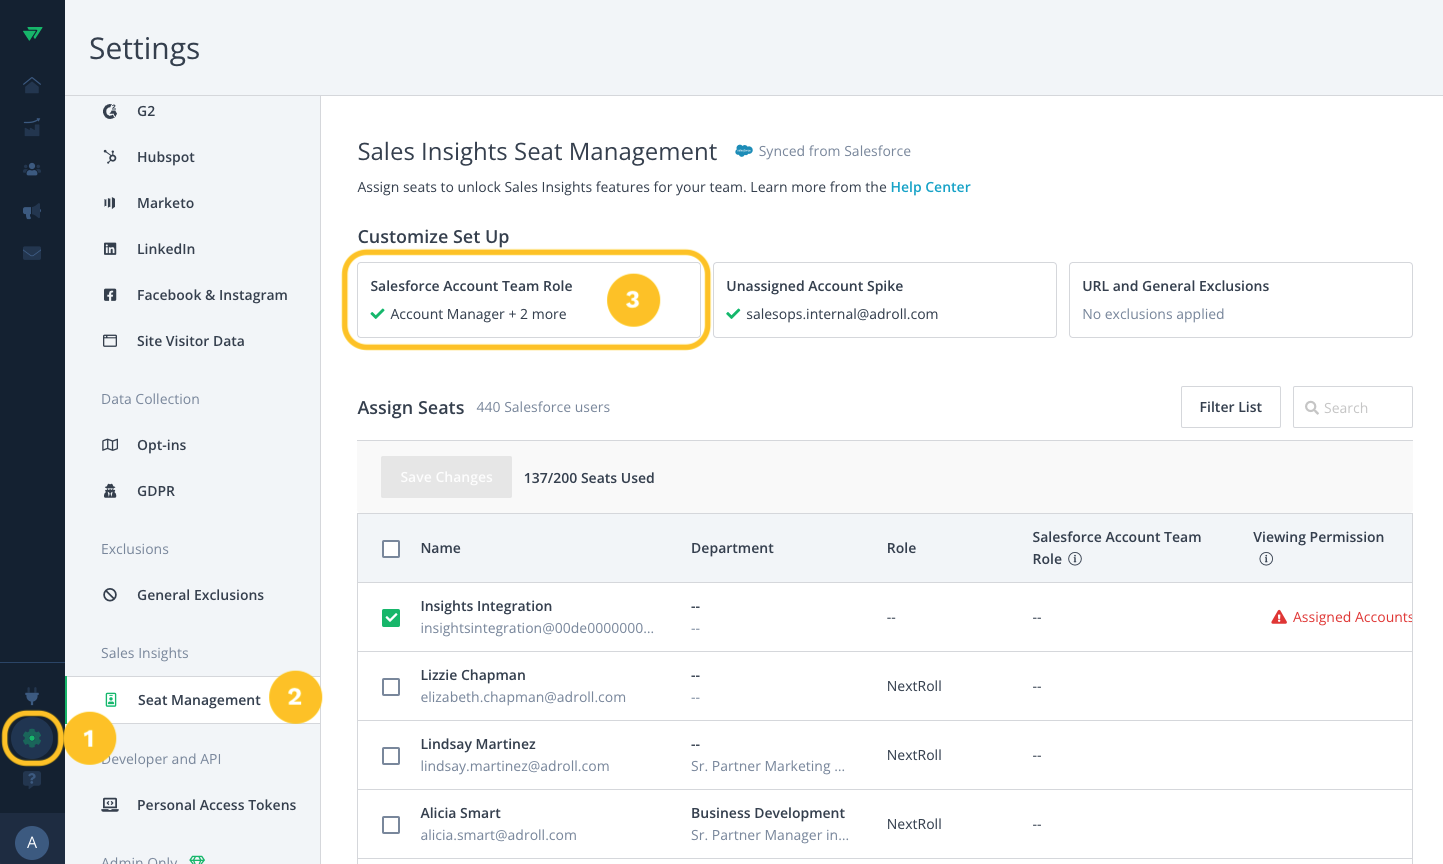Click the Save Changes button
Image resolution: width=1443 pixels, height=864 pixels.
(446, 477)
